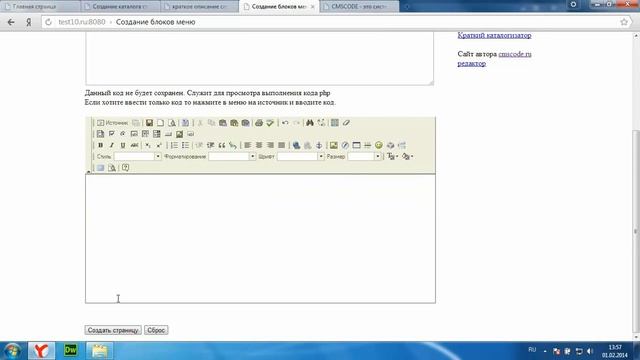Click the Создать страницу button
The image size is (640, 360).
(x=113, y=330)
